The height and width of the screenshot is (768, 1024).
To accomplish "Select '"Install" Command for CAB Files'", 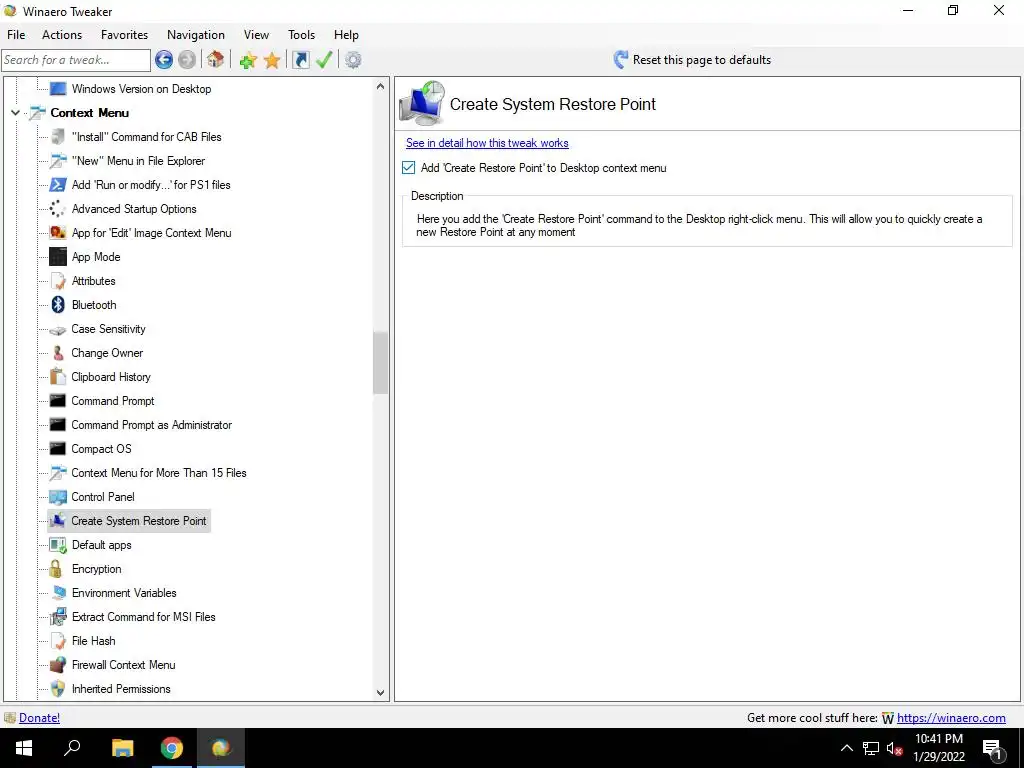I will [146, 136].
